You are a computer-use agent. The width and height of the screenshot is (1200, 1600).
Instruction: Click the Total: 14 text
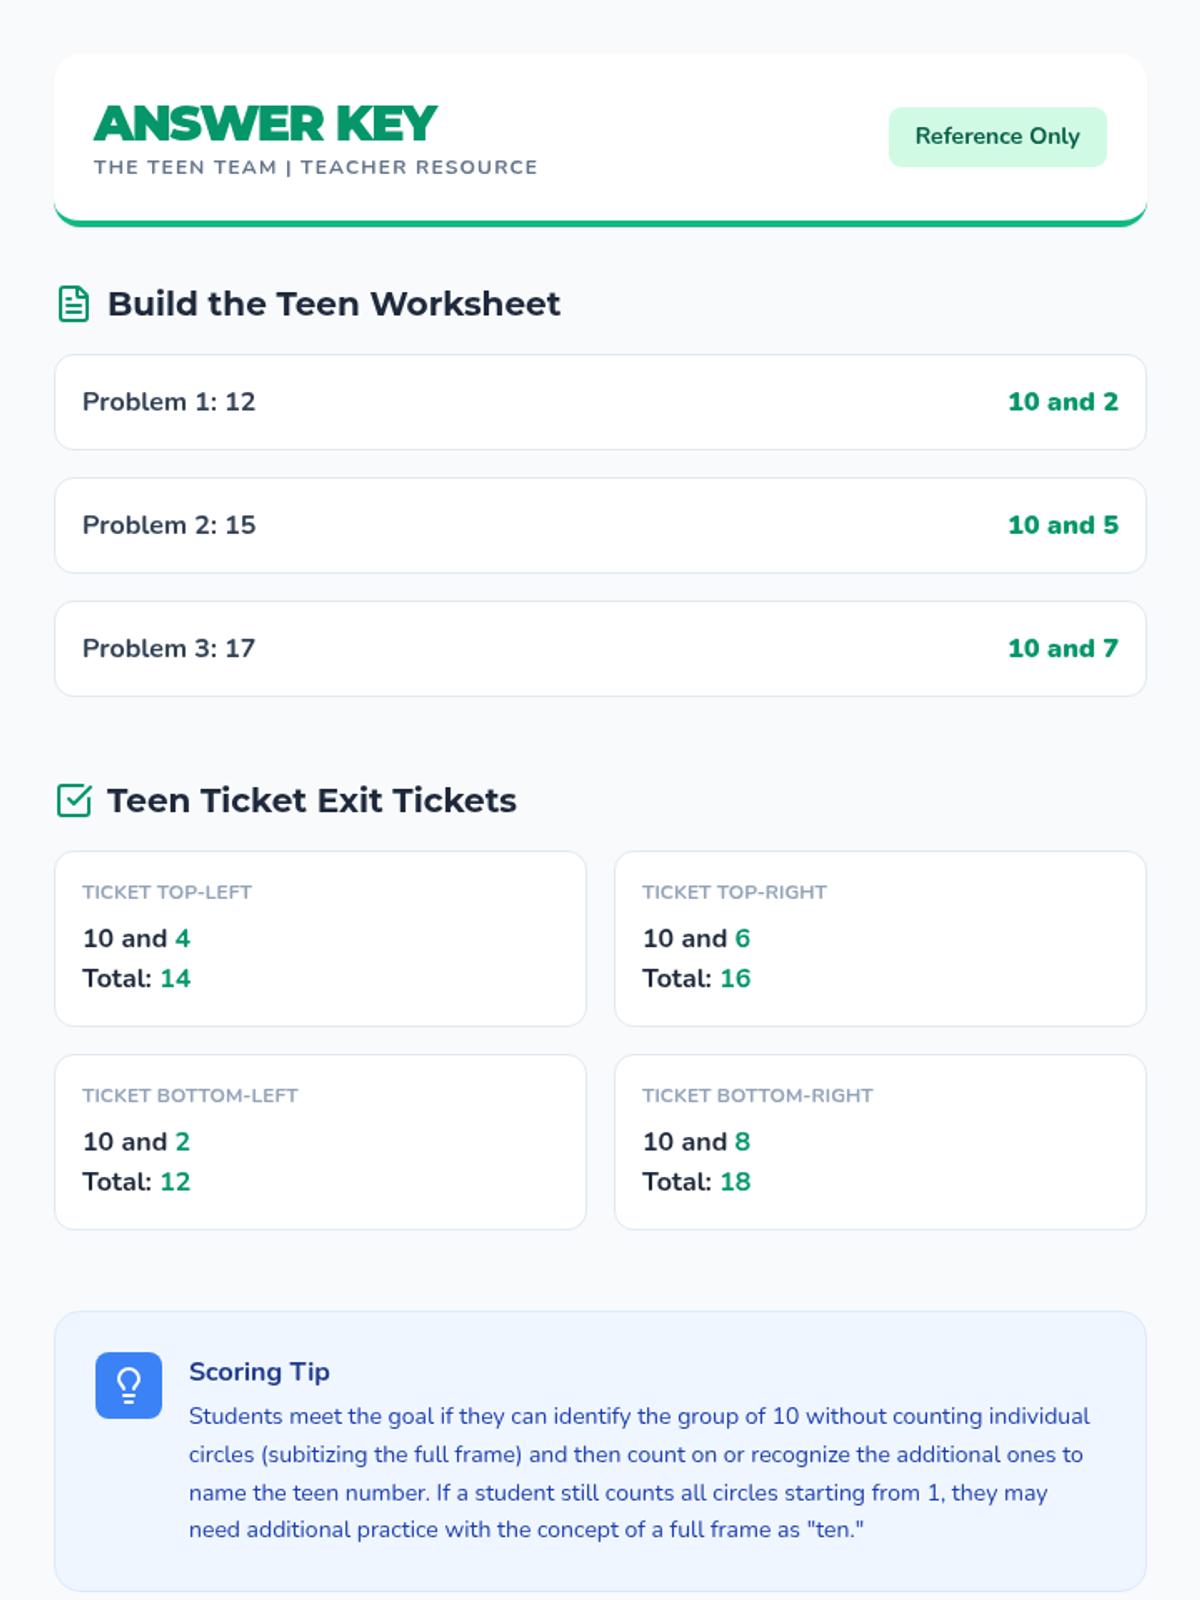(136, 978)
